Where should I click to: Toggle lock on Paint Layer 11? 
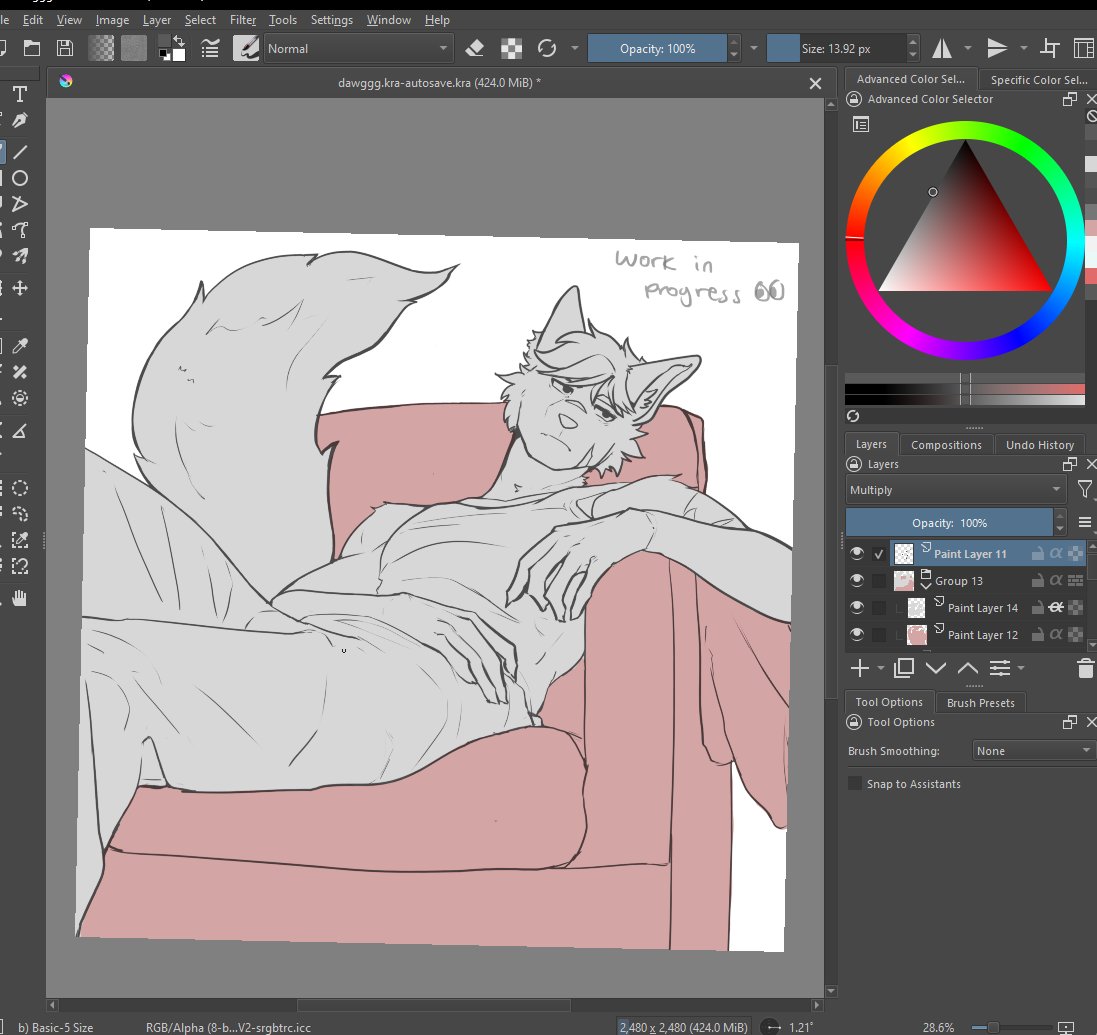click(1038, 554)
